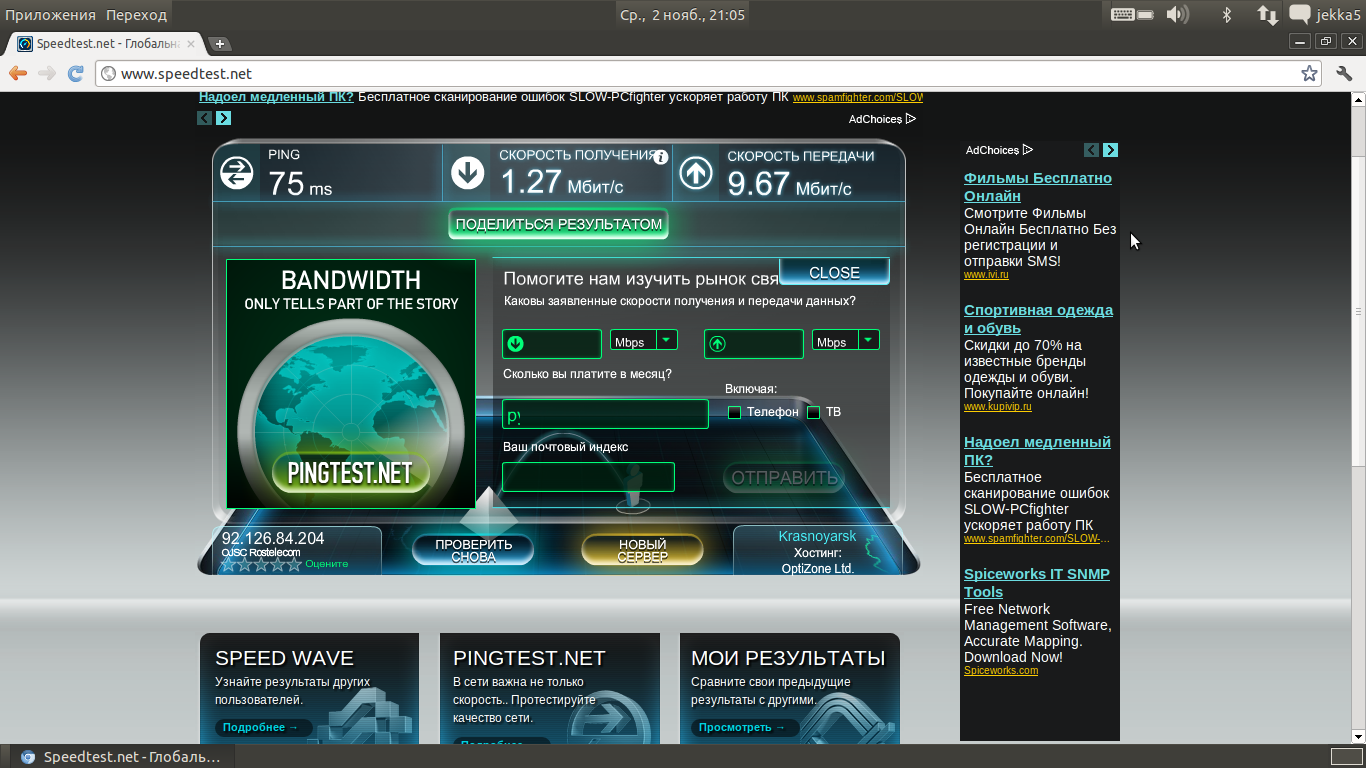Viewport: 1366px width, 768px height.
Task: Click the postal code input field
Action: tap(588, 477)
